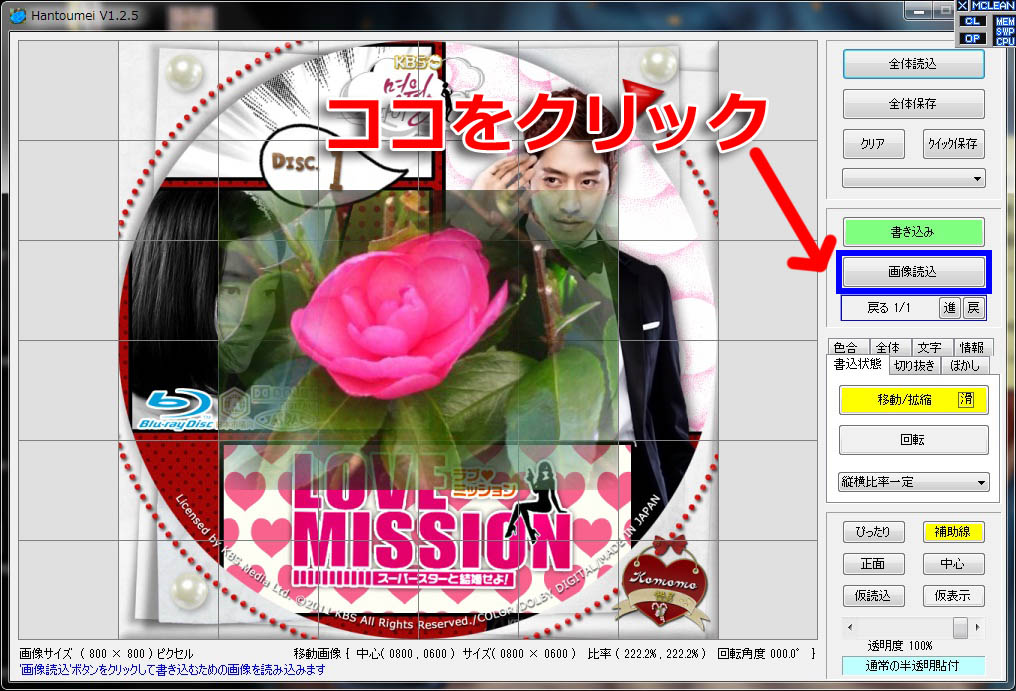Click the ぴったり button
Screen dimensions: 1016x691
click(873, 532)
